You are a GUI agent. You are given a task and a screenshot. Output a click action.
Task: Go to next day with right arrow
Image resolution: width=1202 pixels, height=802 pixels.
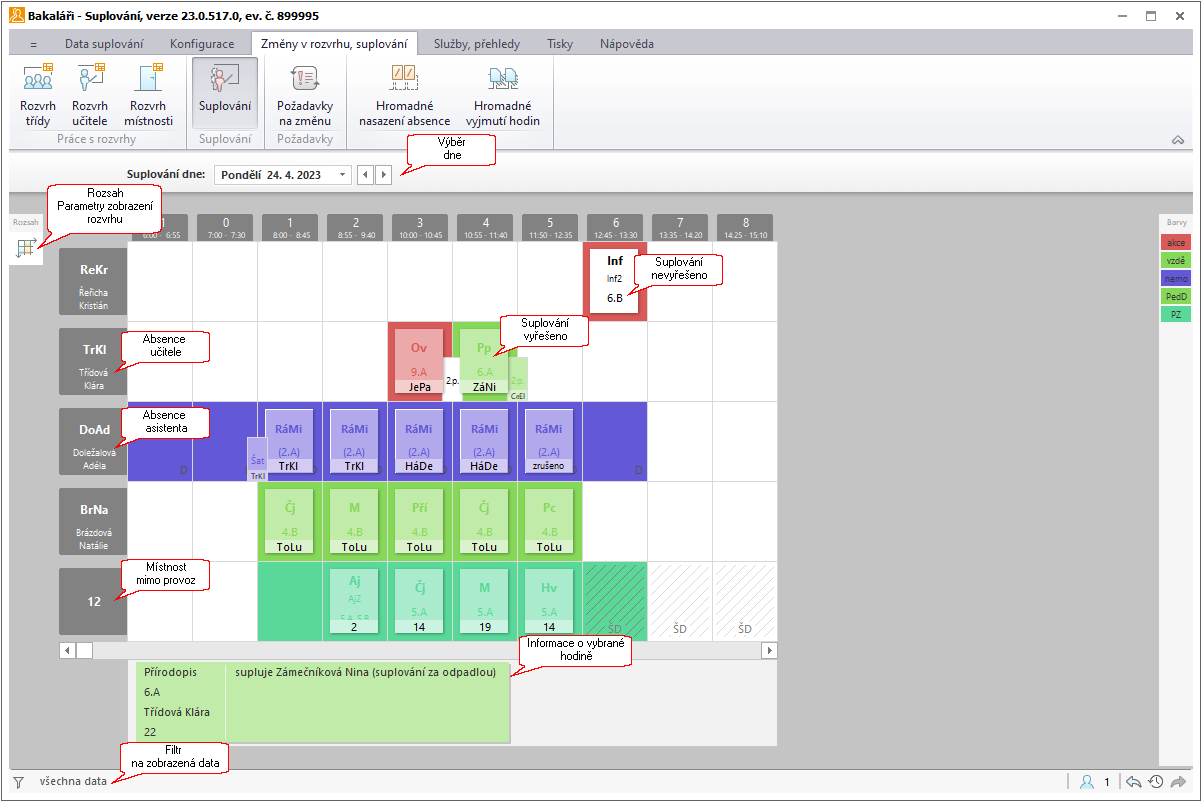click(384, 174)
